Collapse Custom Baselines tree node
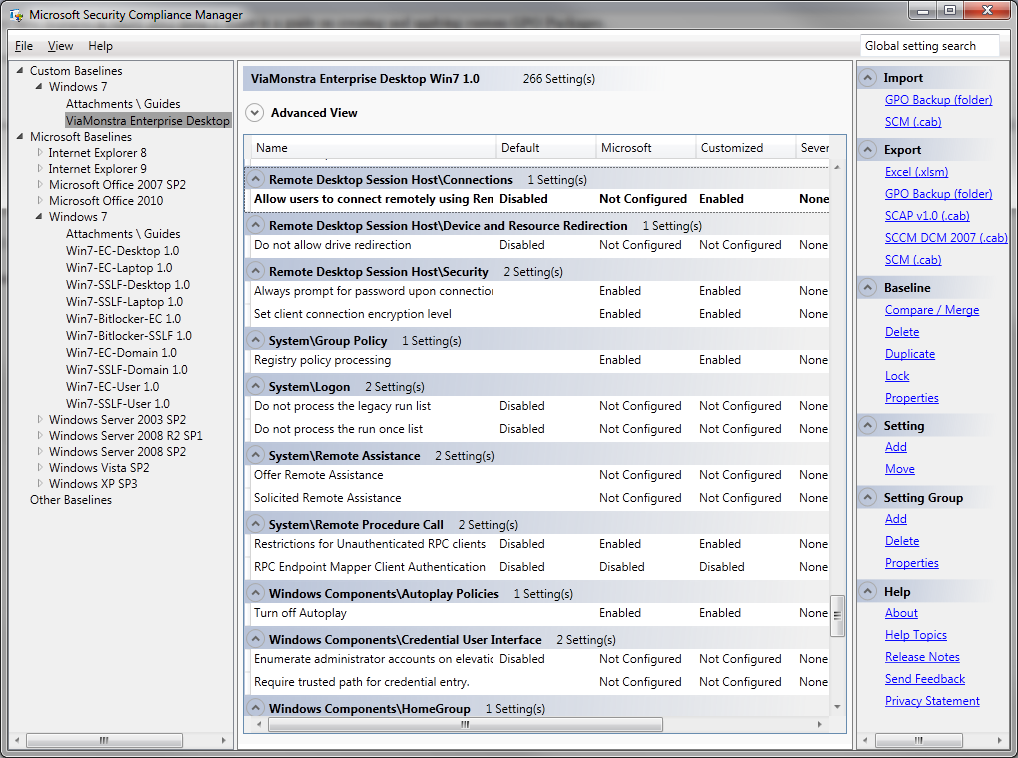 [x=19, y=70]
